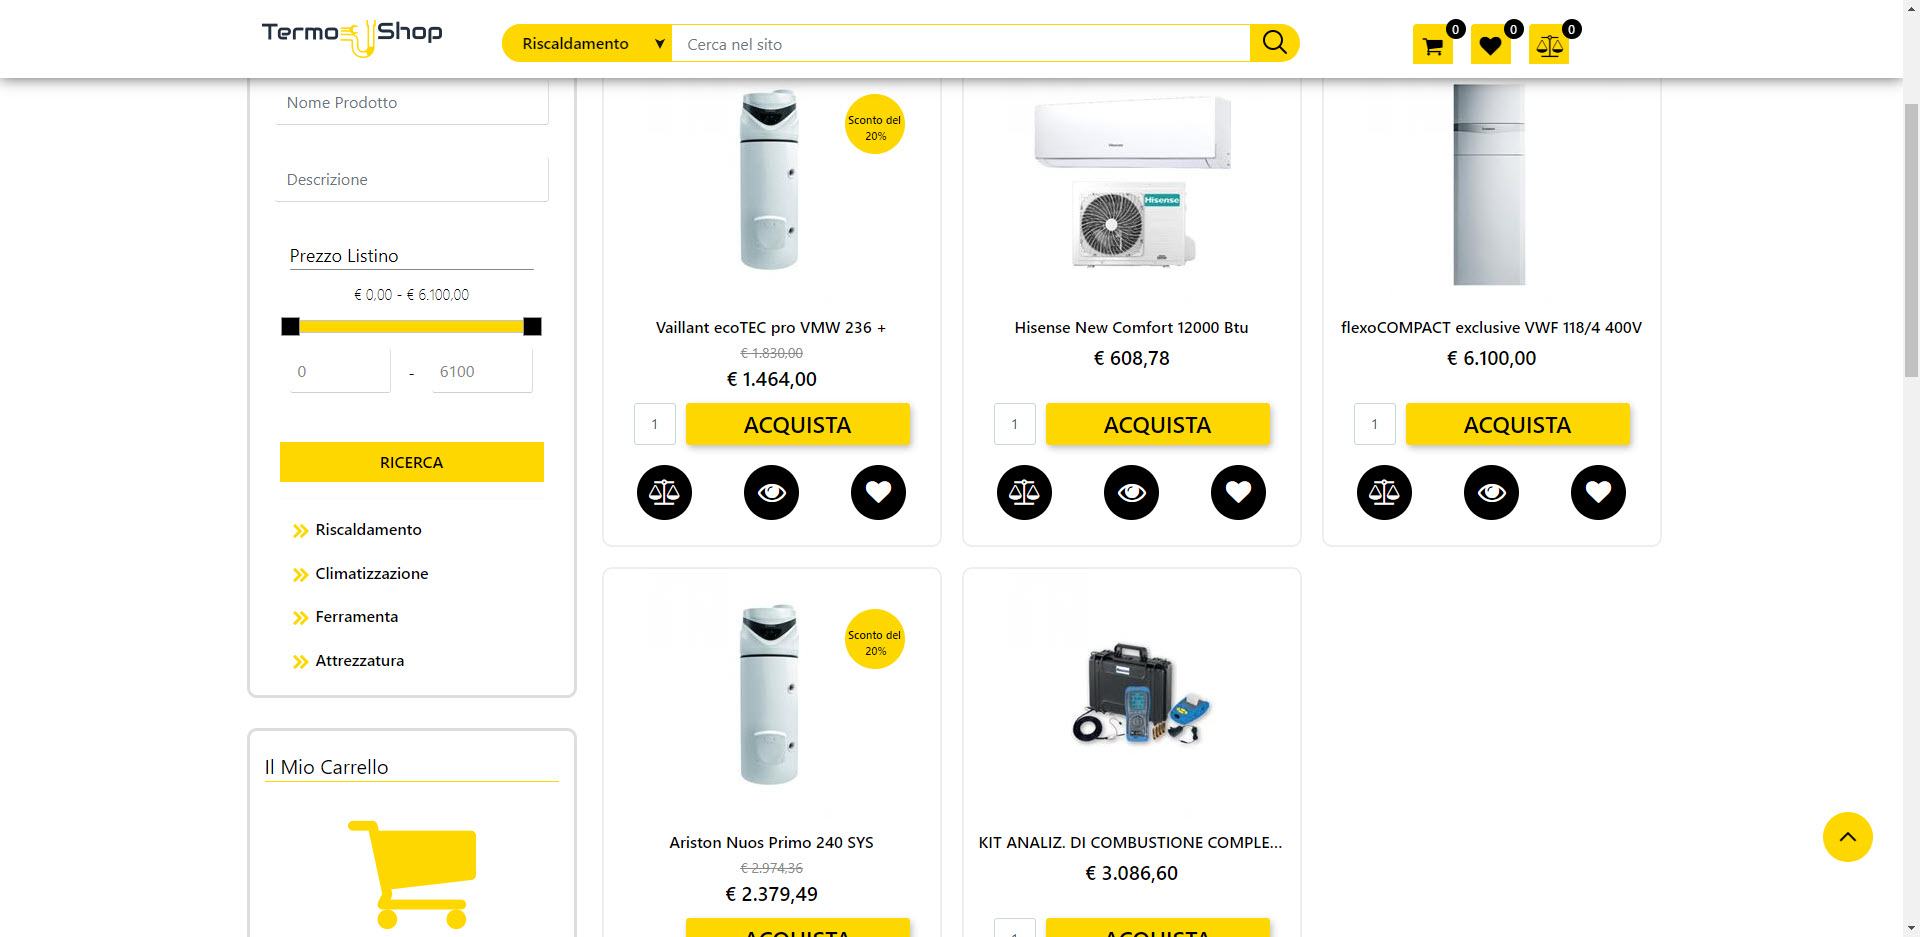Quick view the Vaillant ecoTEC pro
Screen dimensions: 1920x937
[x=771, y=492]
